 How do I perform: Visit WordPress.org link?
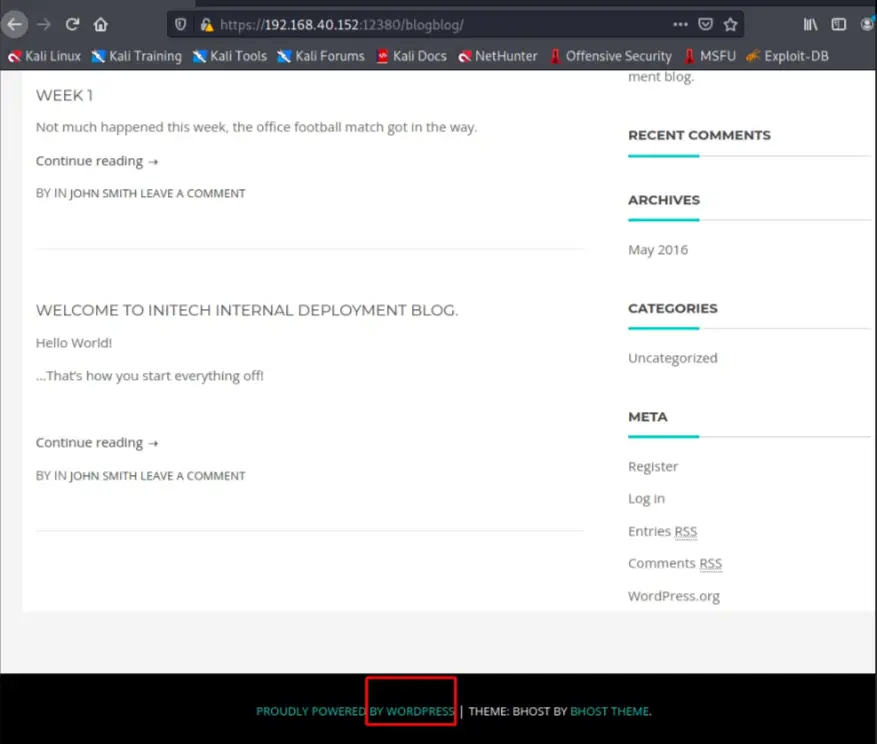point(674,596)
